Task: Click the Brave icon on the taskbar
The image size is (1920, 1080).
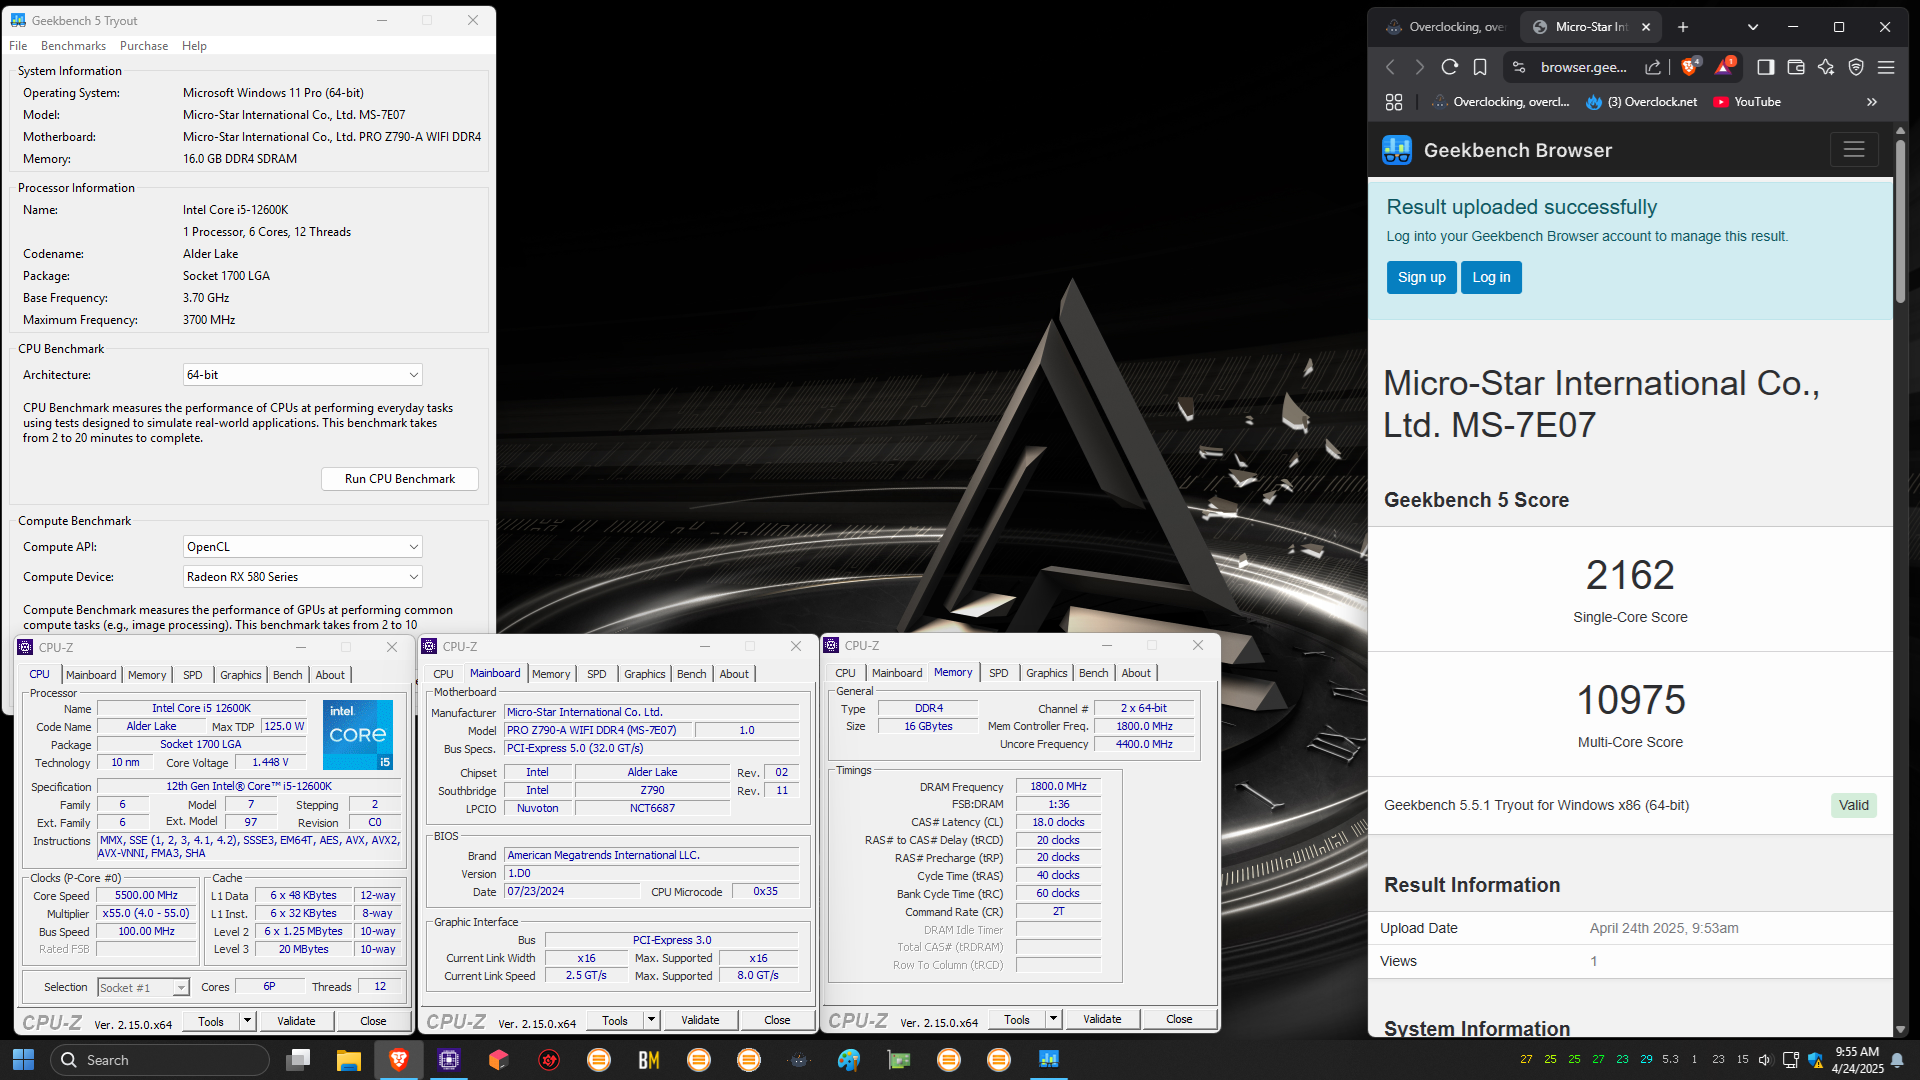Action: 398,1060
